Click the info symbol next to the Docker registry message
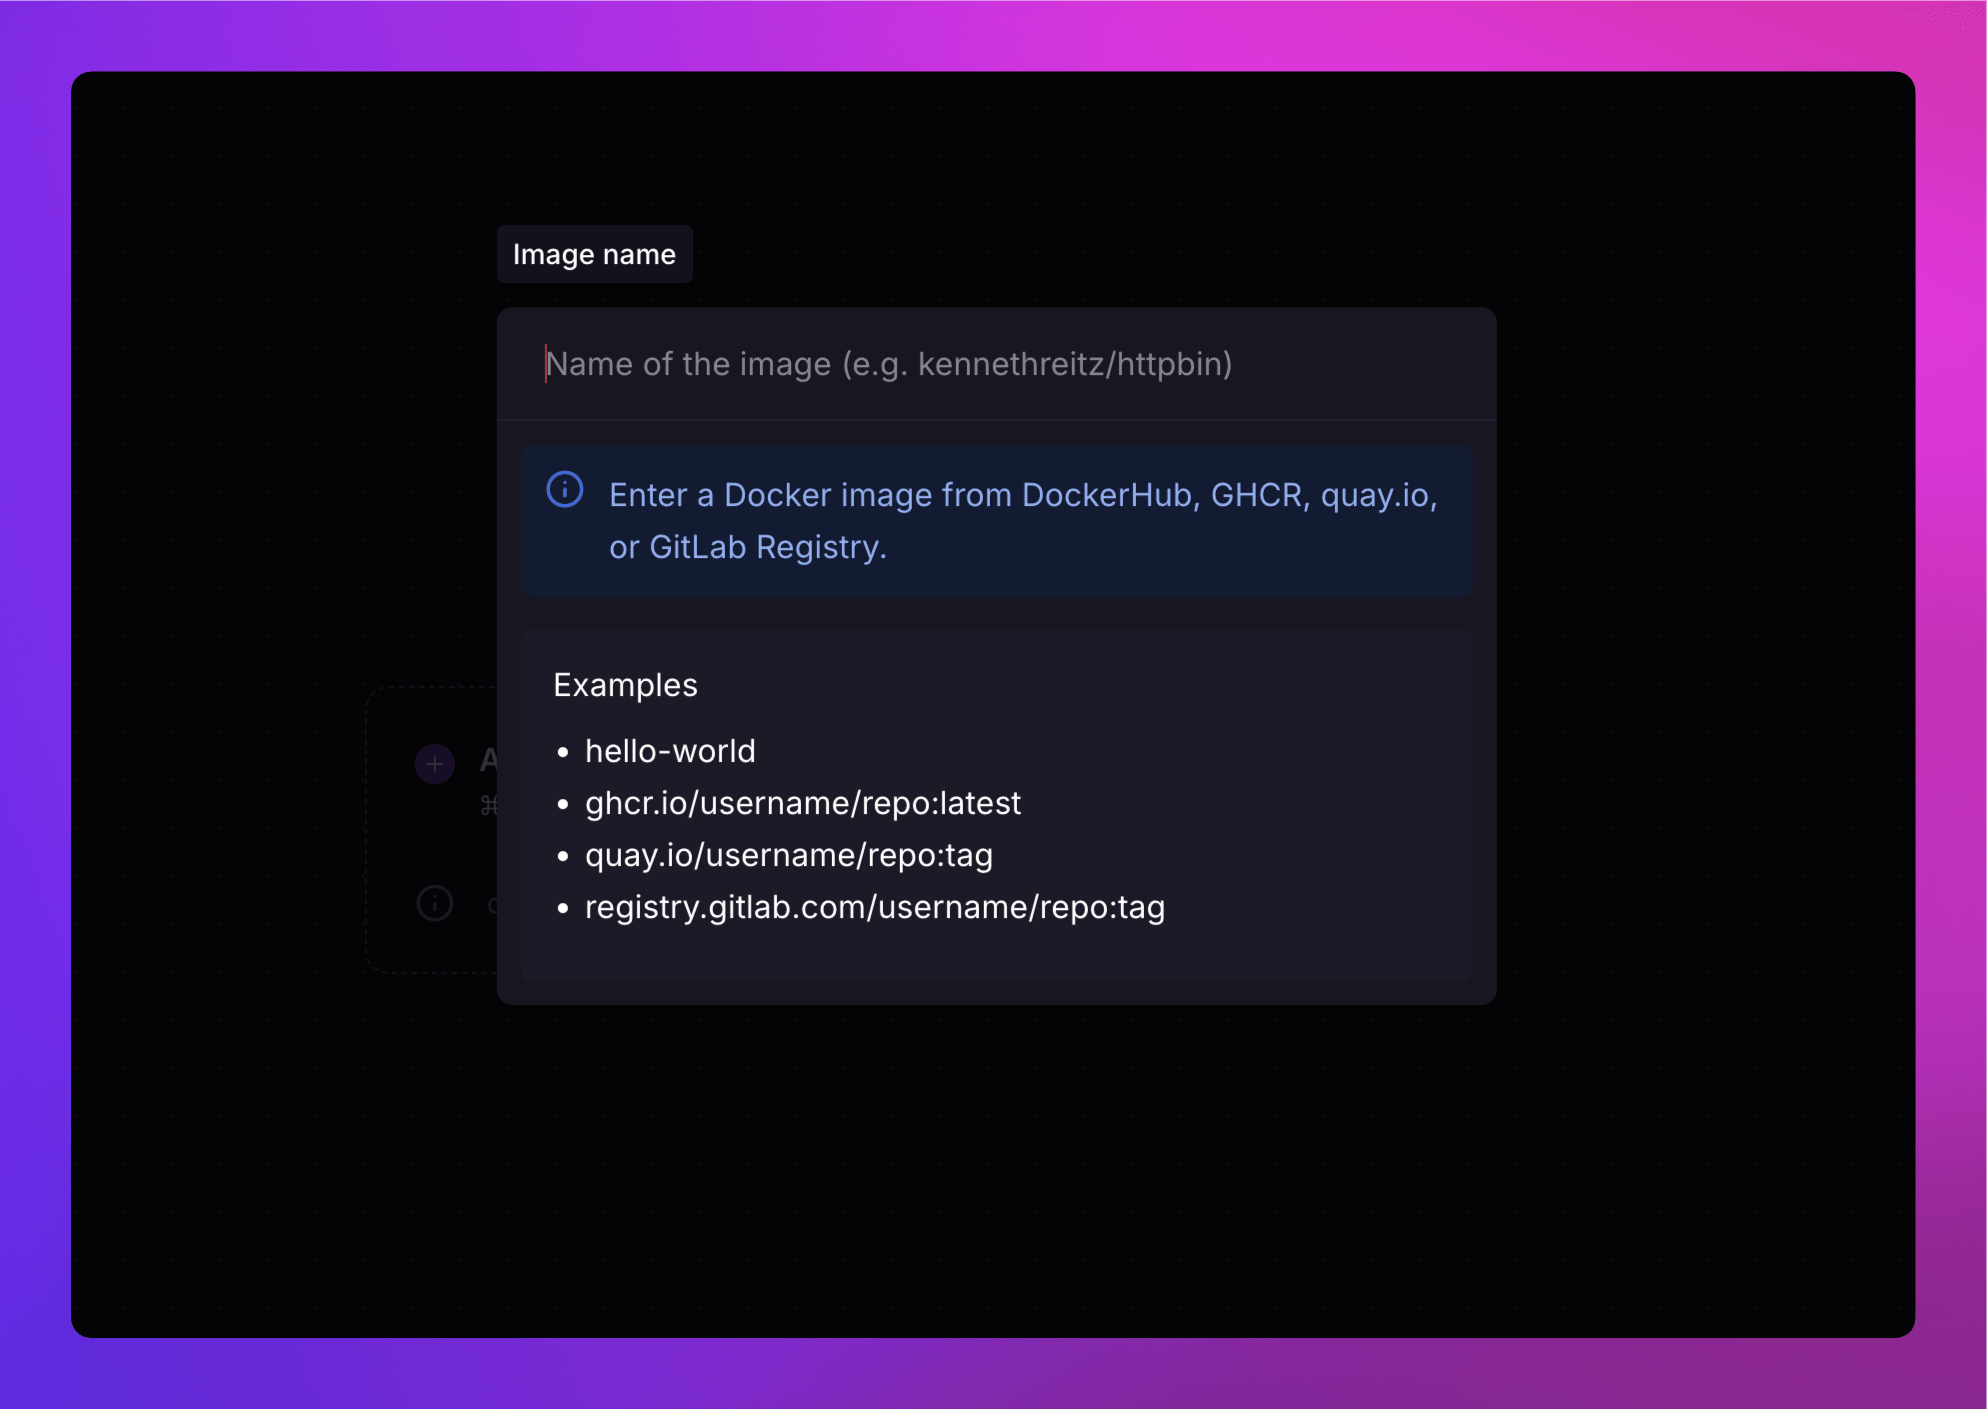The image size is (1987, 1409). (x=565, y=493)
